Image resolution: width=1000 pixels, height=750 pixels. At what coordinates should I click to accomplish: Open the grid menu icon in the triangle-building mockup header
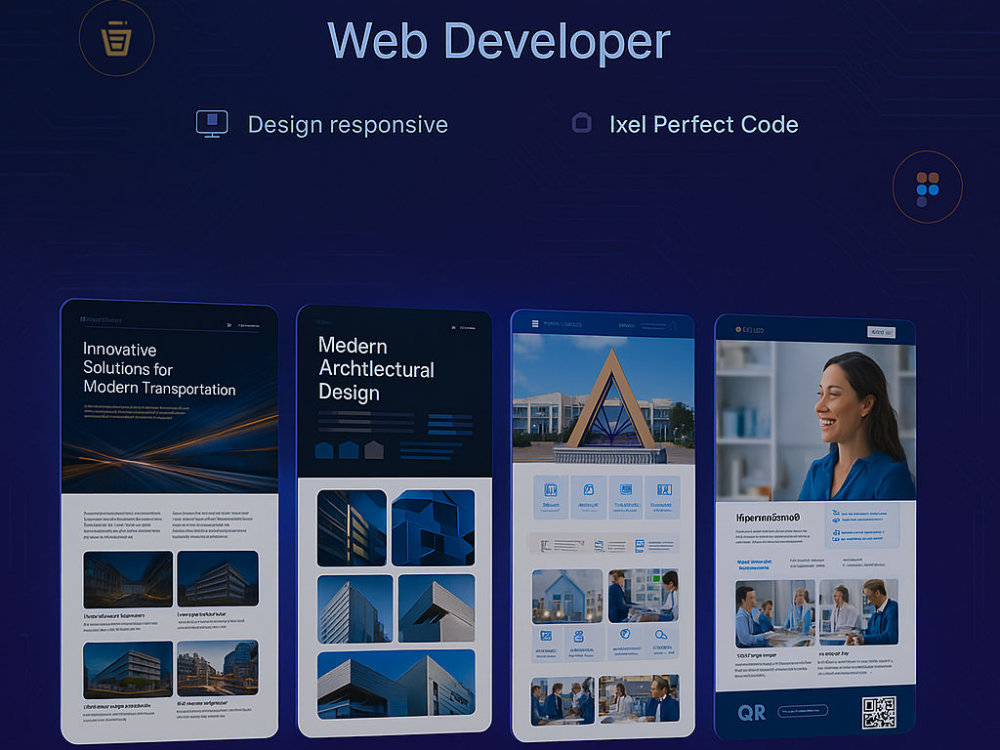coord(535,323)
